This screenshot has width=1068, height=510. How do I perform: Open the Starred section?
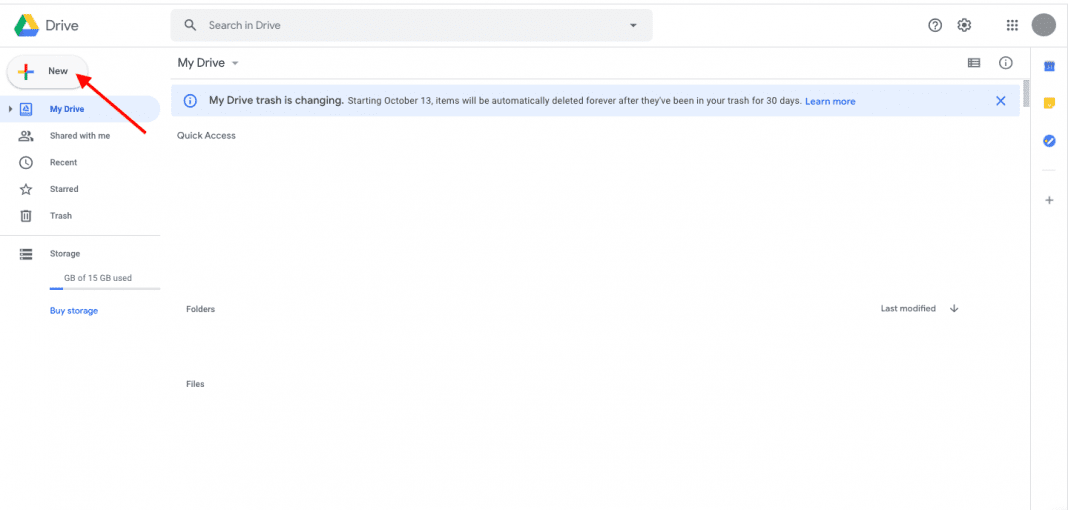(x=64, y=189)
